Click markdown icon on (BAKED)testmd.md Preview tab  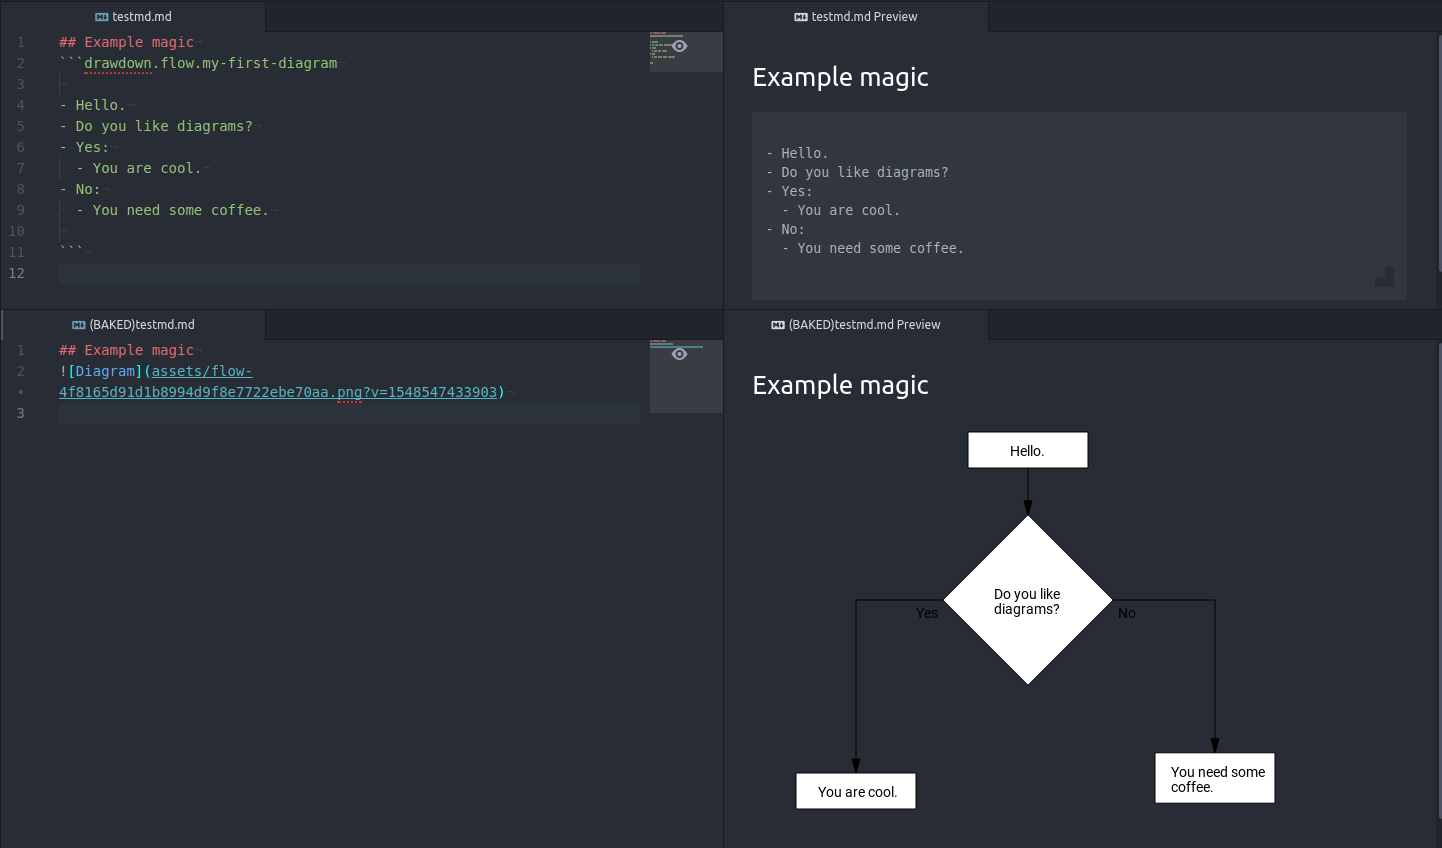tap(777, 325)
